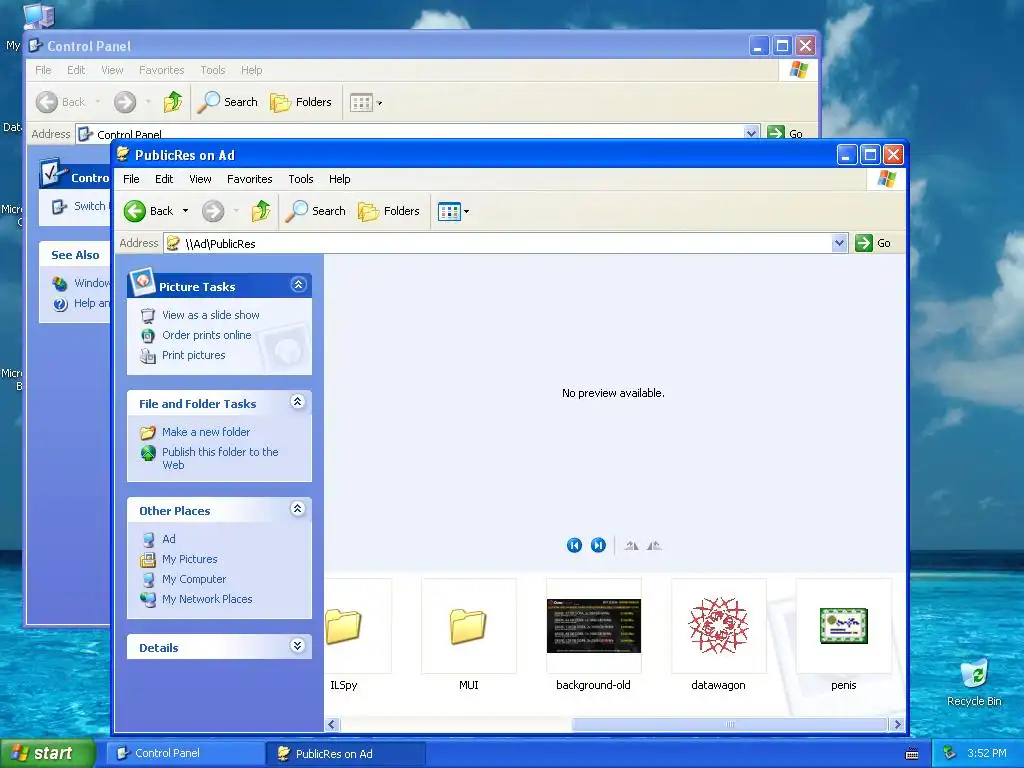Switch to Control Panel taskbar button
The width and height of the screenshot is (1024, 768).
tap(185, 753)
